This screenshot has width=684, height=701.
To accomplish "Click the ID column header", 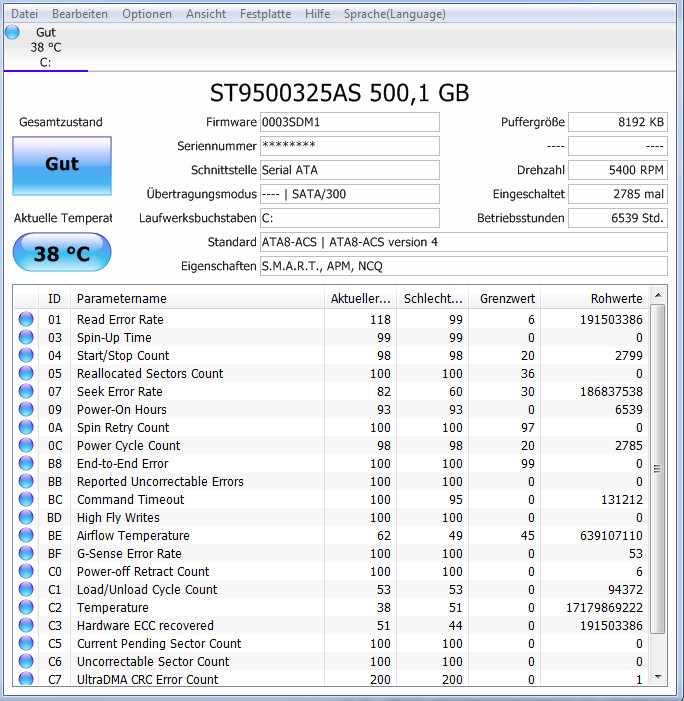I will tap(54, 298).
